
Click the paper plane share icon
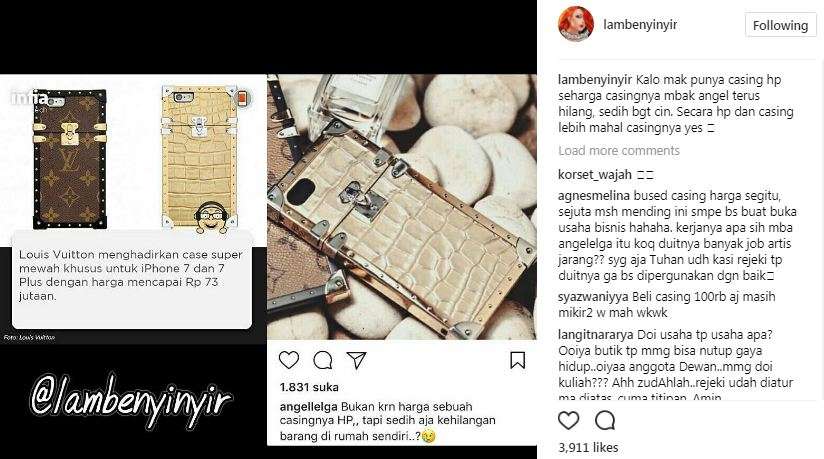click(356, 360)
